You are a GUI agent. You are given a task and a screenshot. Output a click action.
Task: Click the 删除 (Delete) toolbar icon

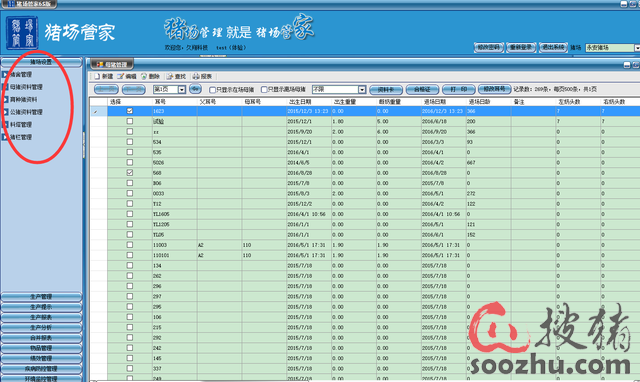coord(144,76)
